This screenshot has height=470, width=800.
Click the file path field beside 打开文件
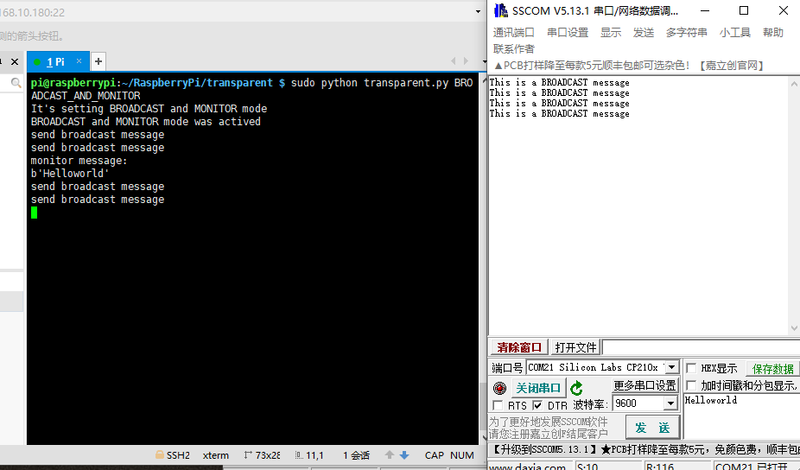tap(701, 348)
